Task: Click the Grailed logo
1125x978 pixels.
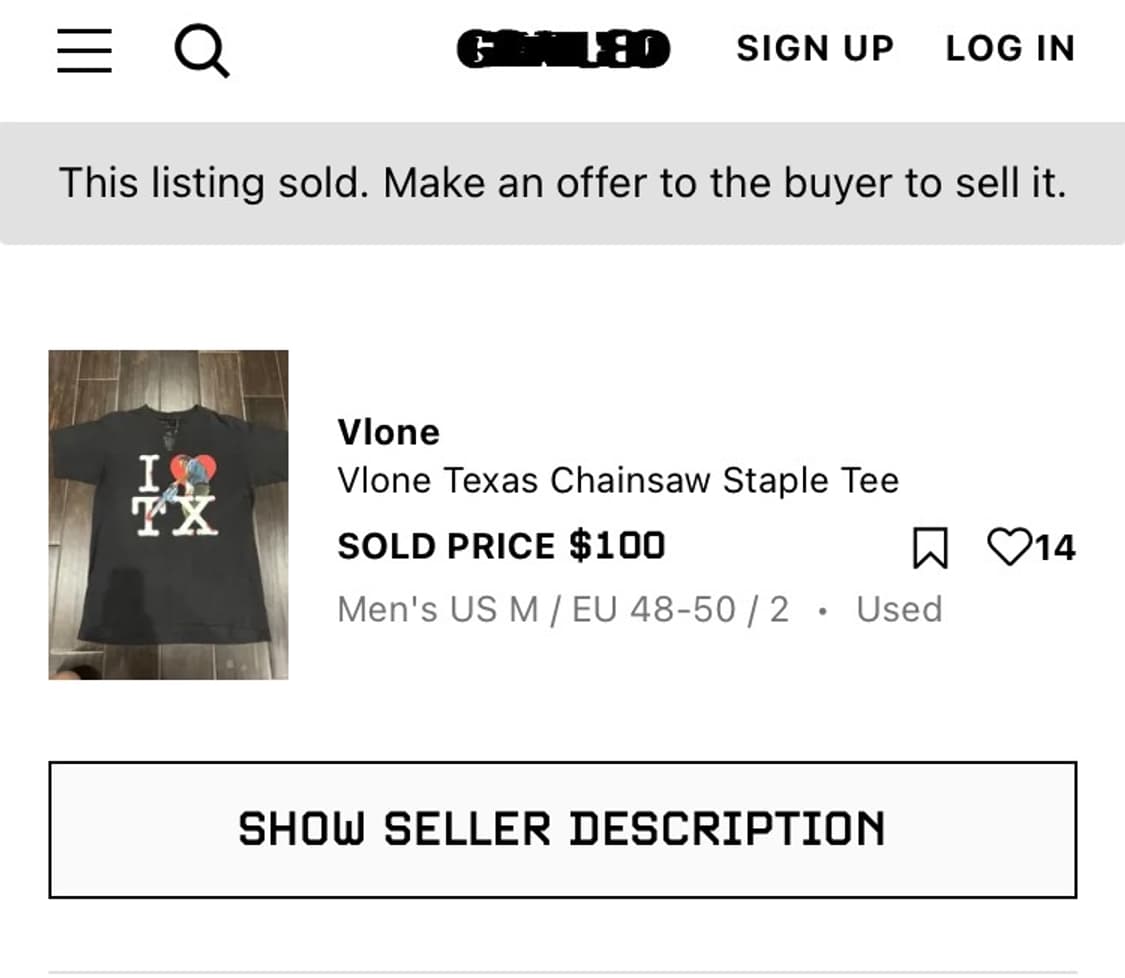Action: 562,49
